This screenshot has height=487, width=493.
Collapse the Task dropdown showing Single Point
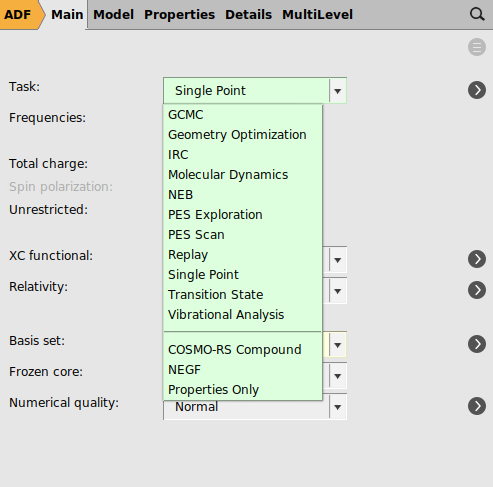coord(255,90)
